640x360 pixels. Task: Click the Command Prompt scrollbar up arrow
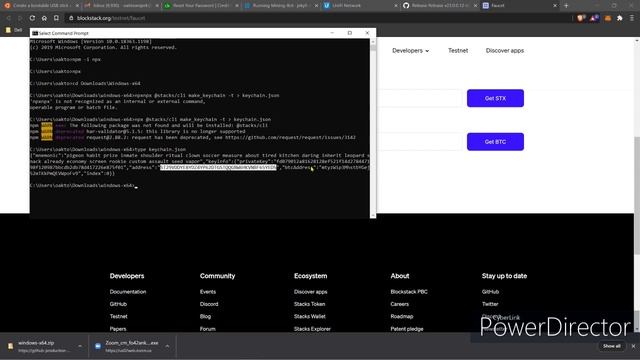(x=373, y=42)
